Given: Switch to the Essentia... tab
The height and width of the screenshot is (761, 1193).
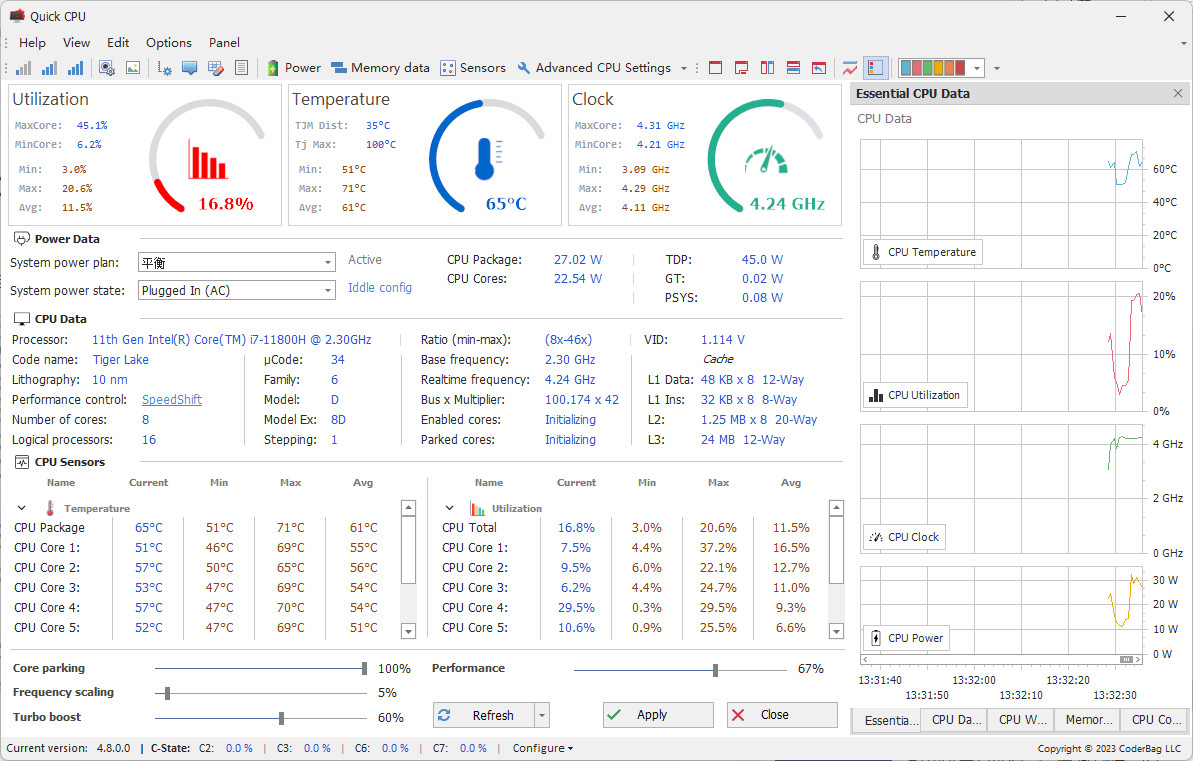Looking at the screenshot, I should point(886,719).
